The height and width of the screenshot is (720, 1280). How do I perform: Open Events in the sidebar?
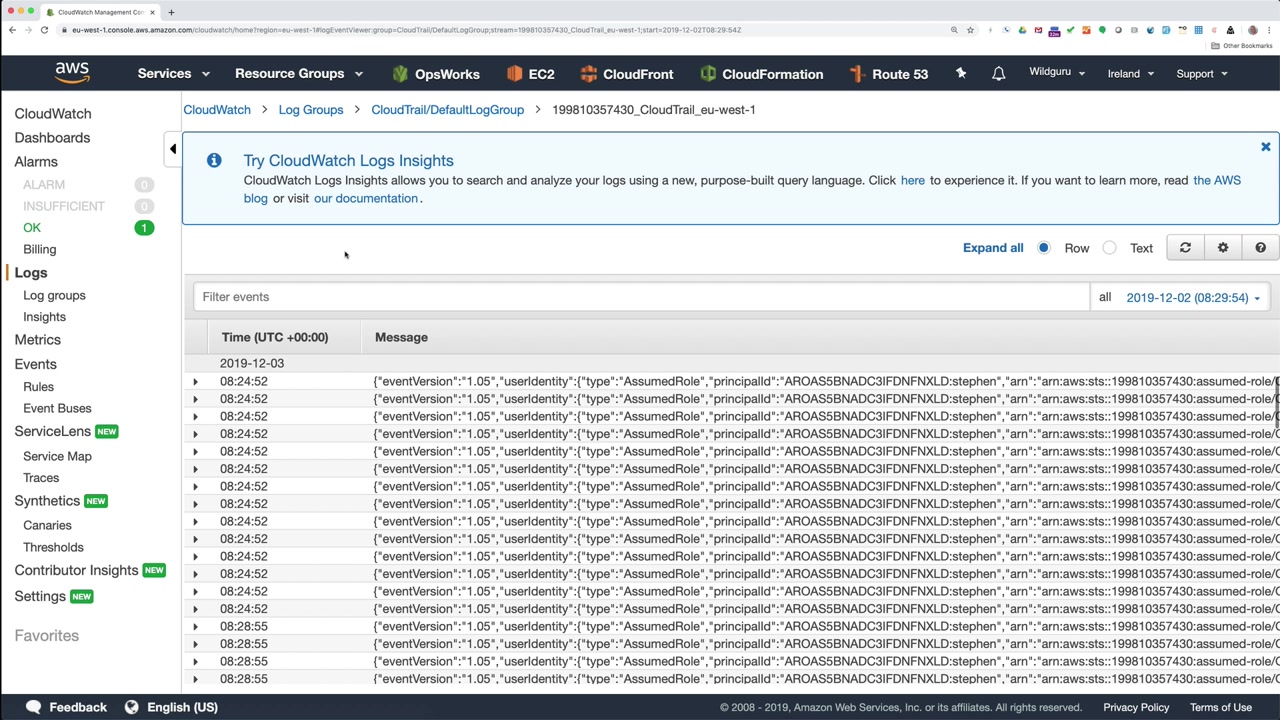coord(35,364)
